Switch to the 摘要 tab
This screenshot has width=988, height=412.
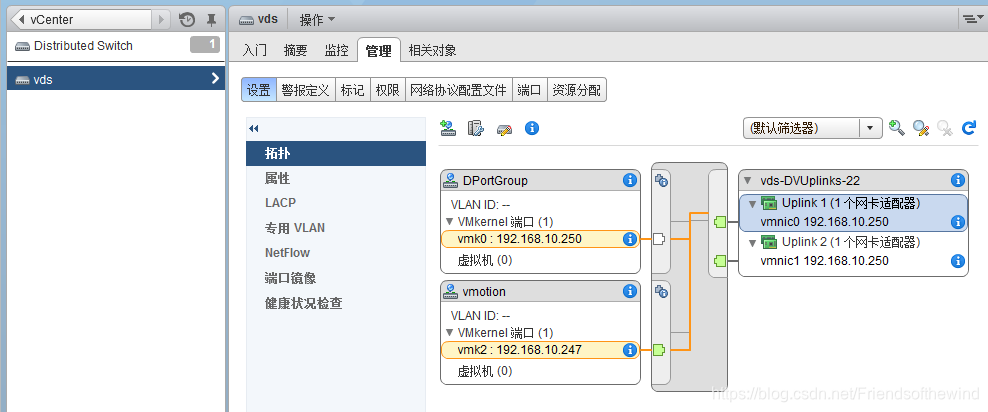click(x=296, y=51)
